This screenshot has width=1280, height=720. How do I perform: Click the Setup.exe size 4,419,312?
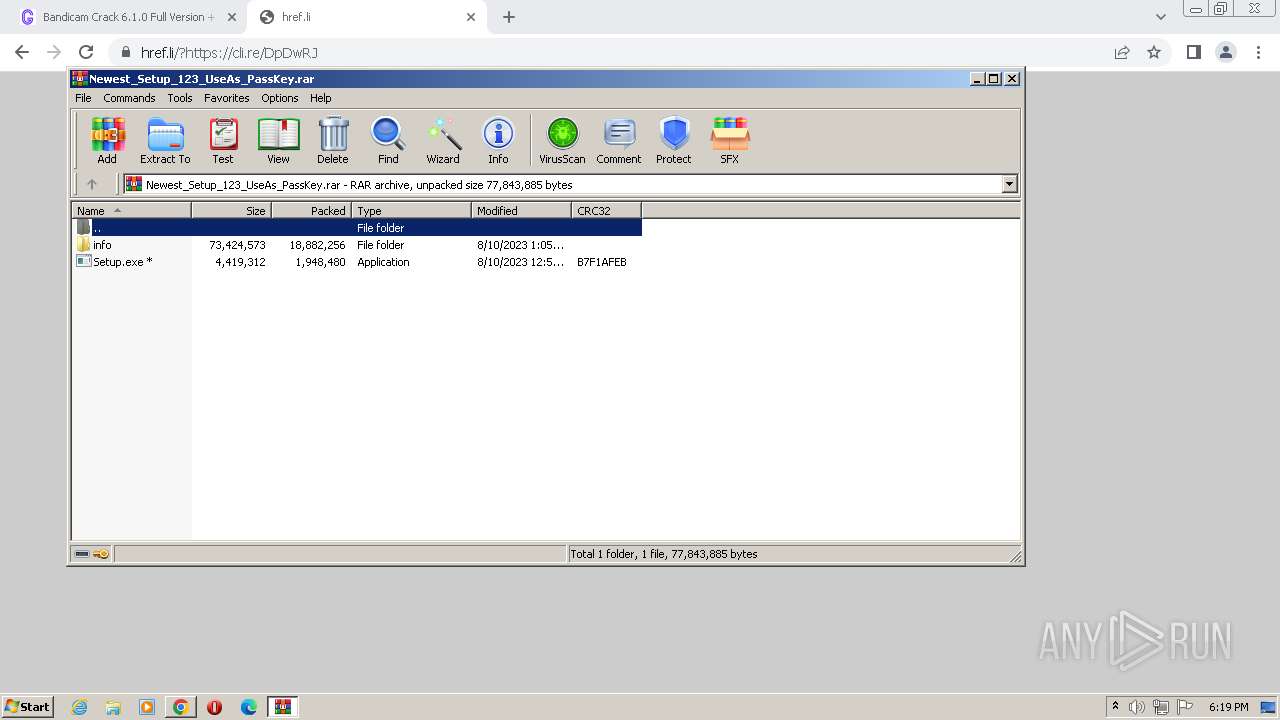[240, 262]
